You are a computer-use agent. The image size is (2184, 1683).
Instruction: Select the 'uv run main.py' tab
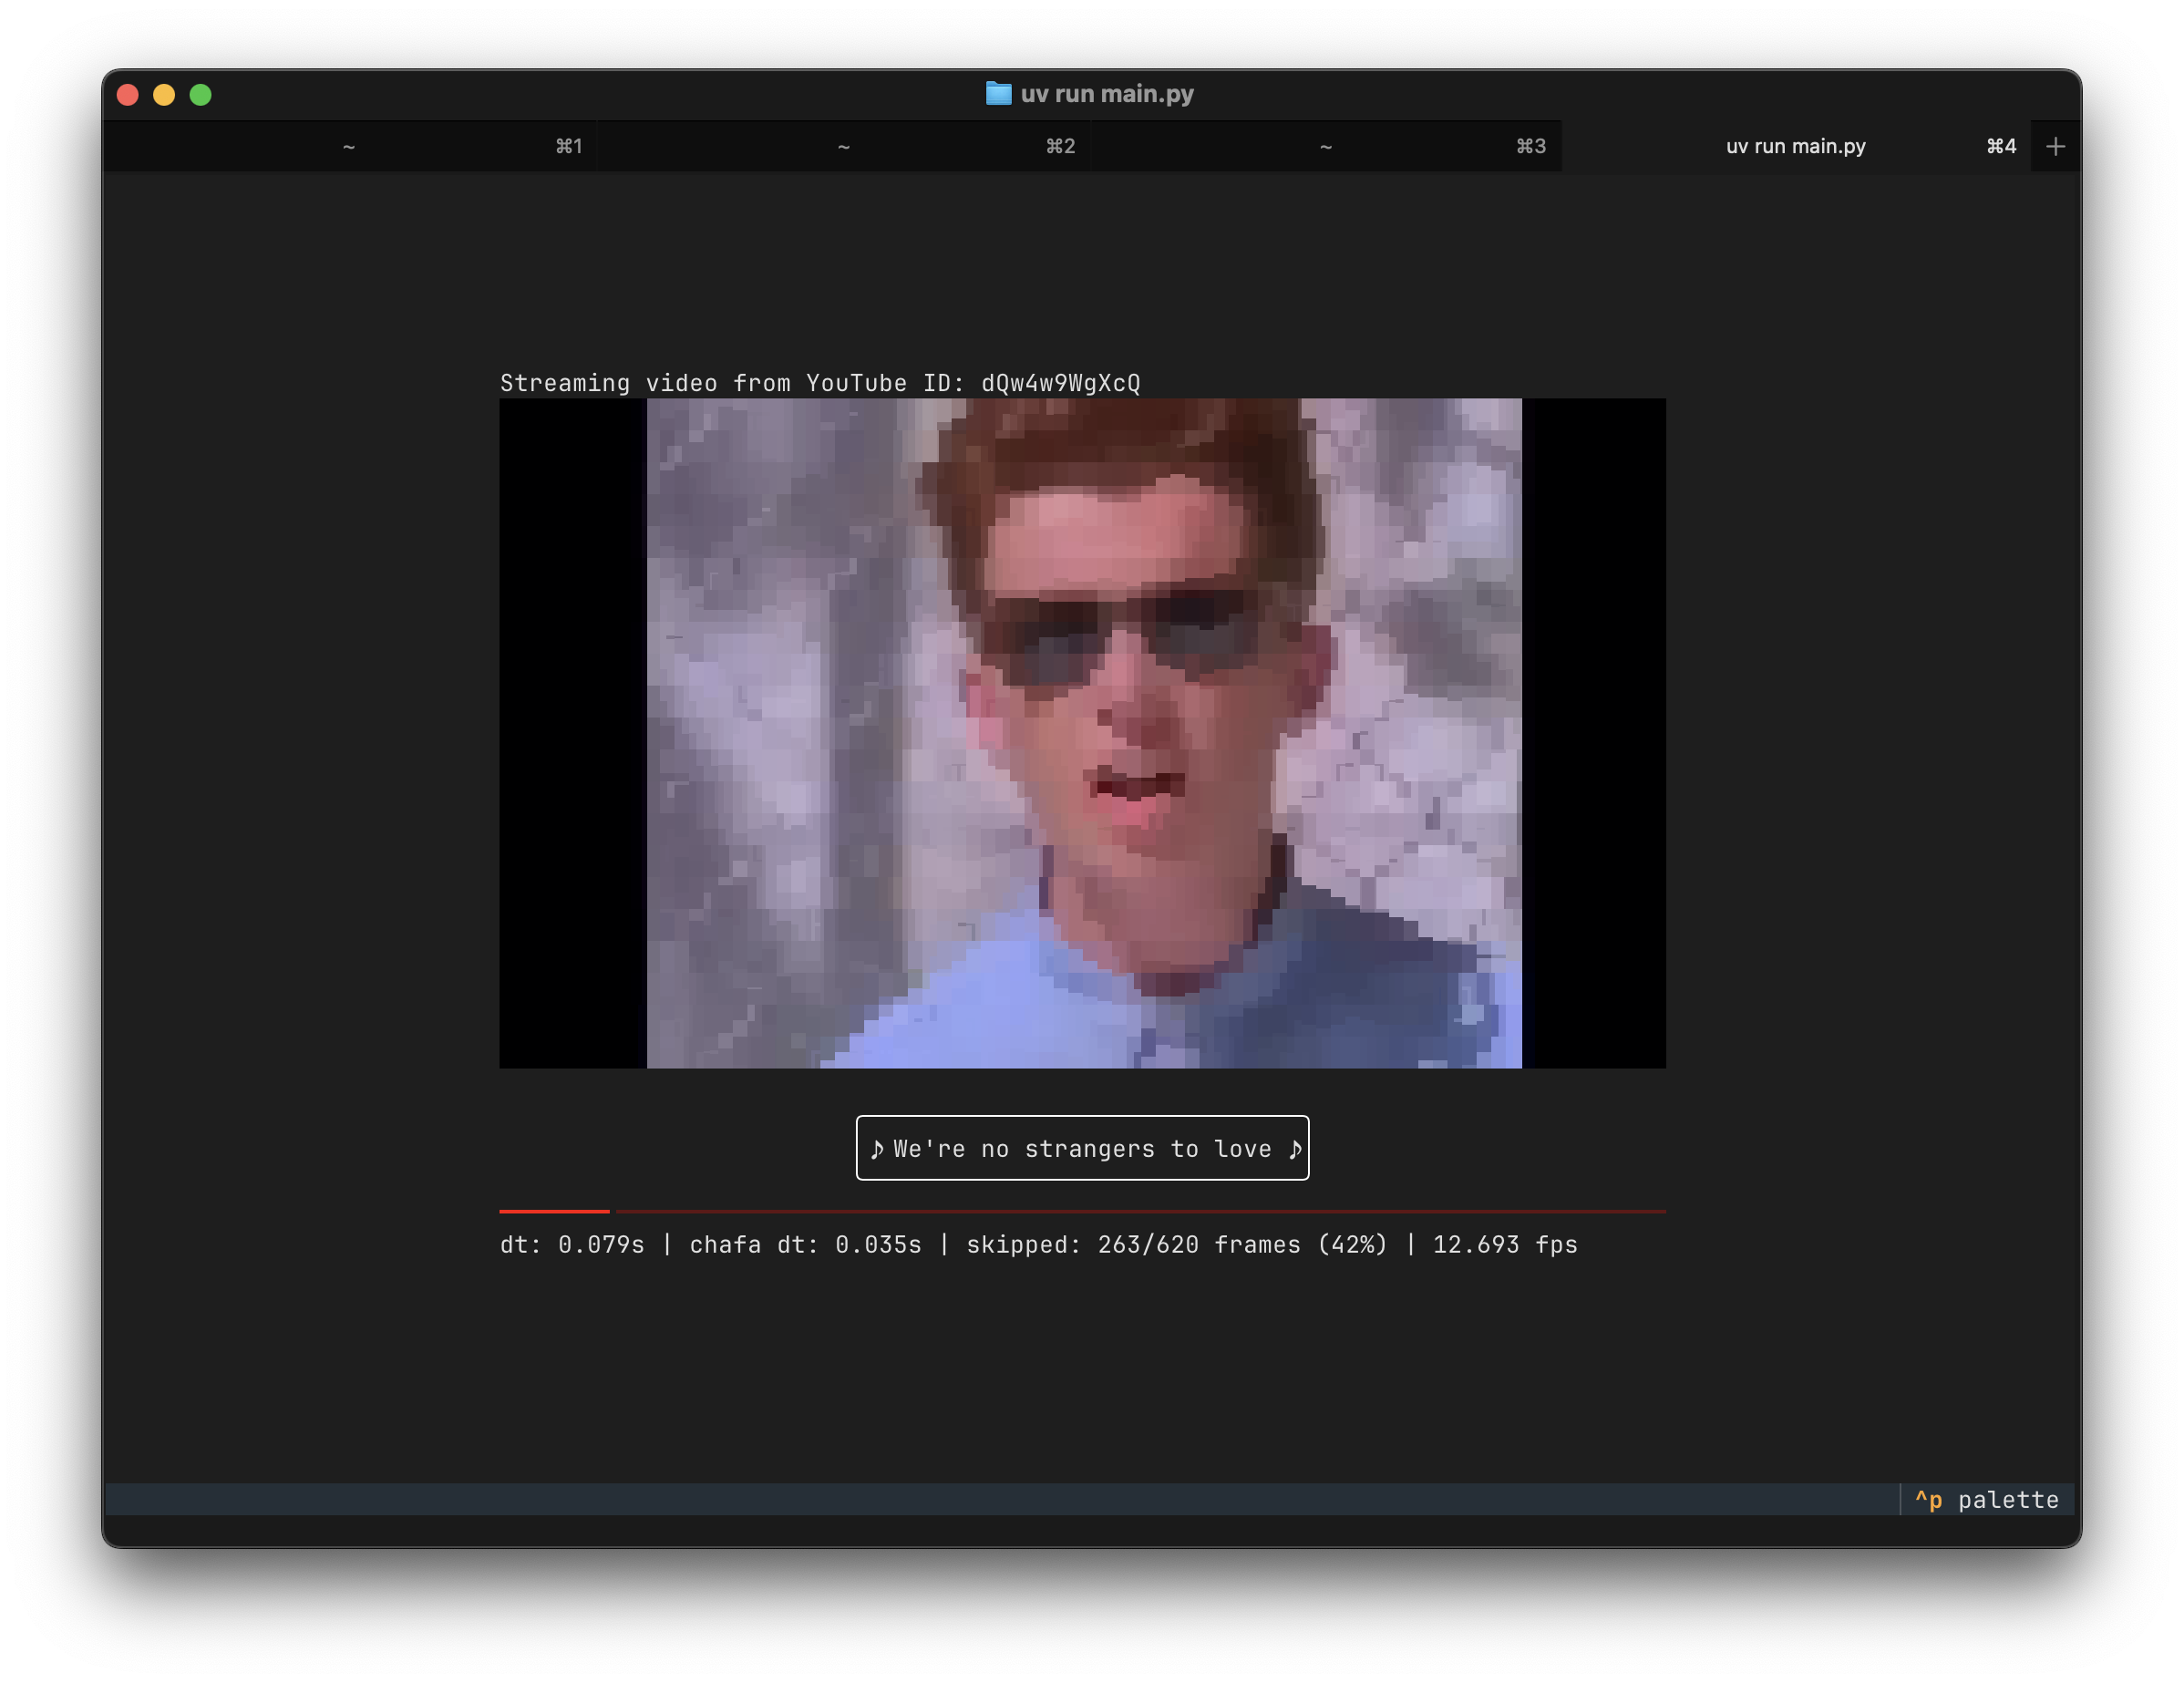[x=1795, y=147]
